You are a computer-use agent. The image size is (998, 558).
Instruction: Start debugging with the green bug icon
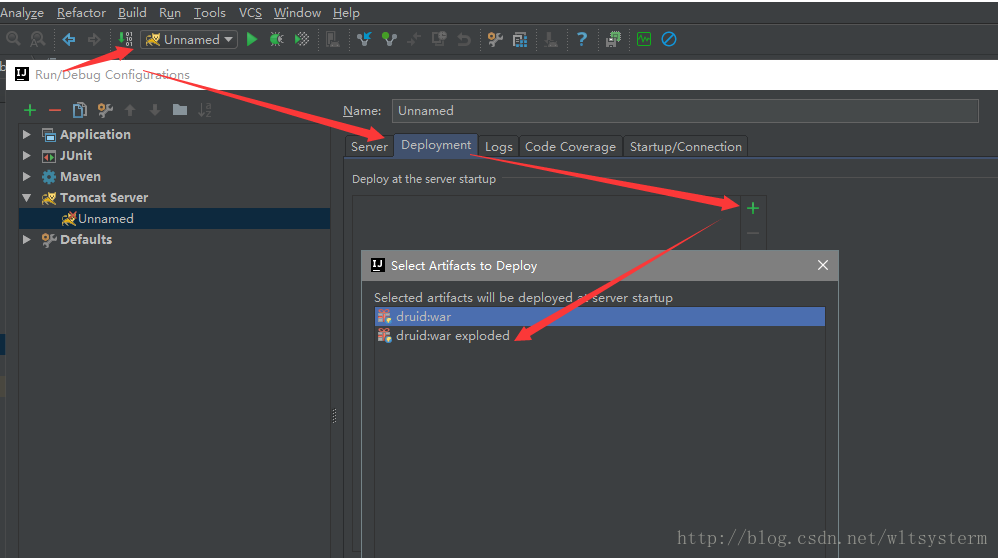[276, 39]
